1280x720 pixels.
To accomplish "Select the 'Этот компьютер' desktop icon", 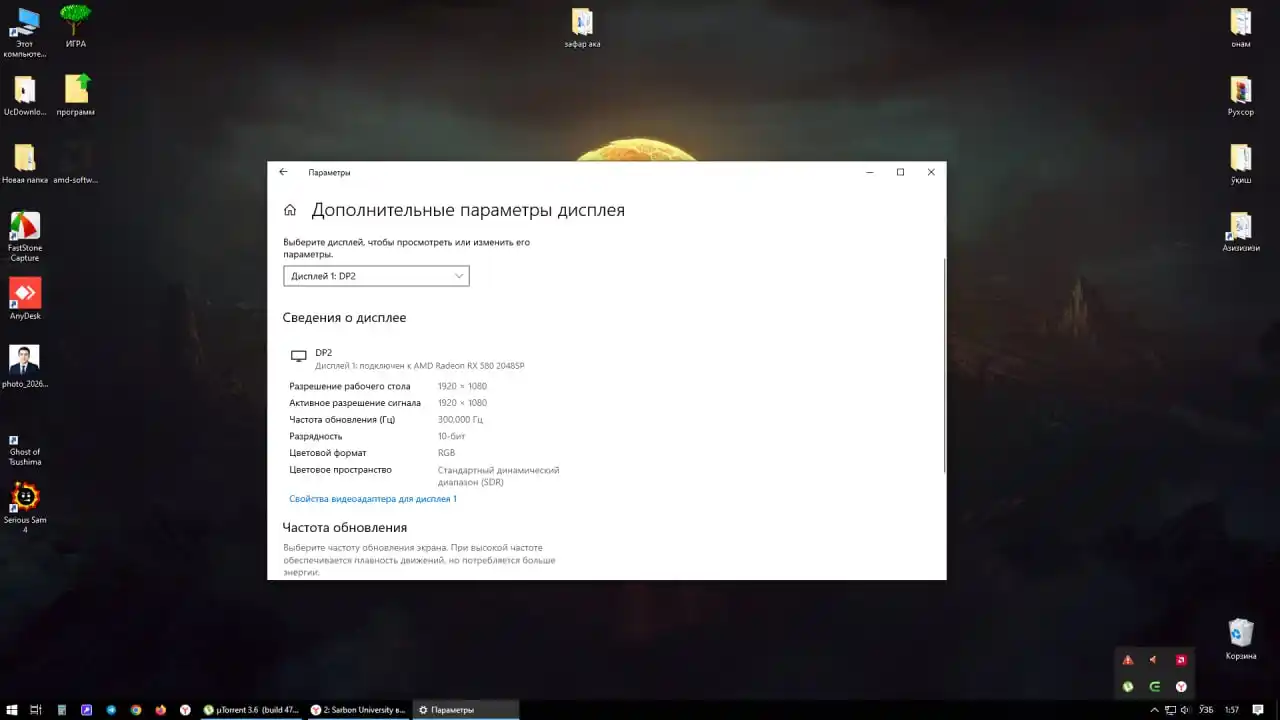I will click(25, 31).
